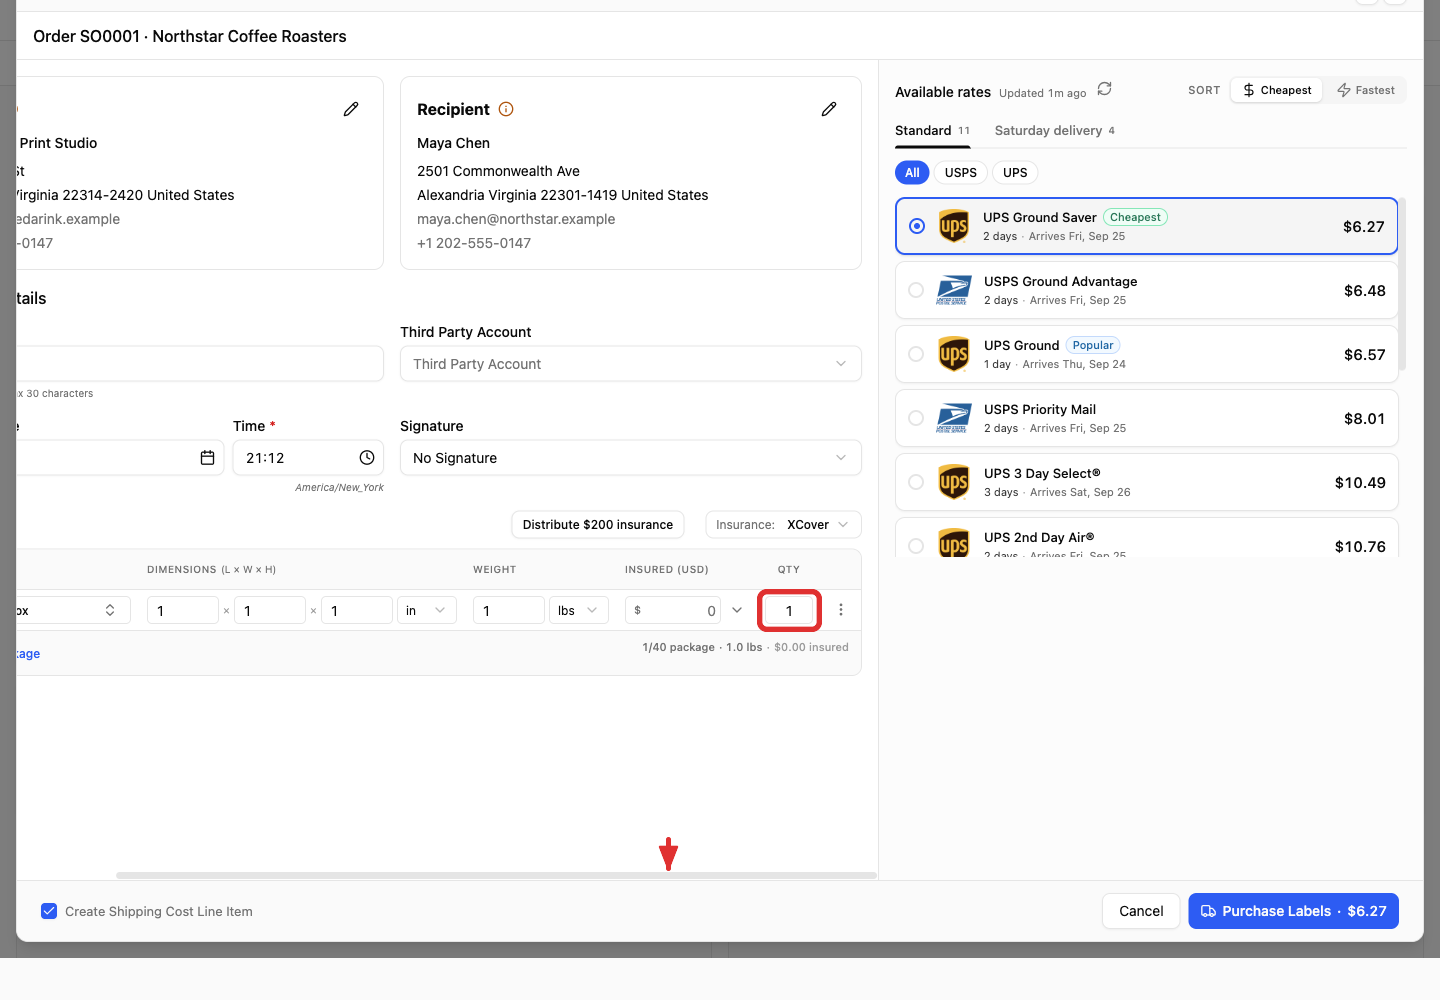Edit the Print Studio sender address

click(351, 109)
